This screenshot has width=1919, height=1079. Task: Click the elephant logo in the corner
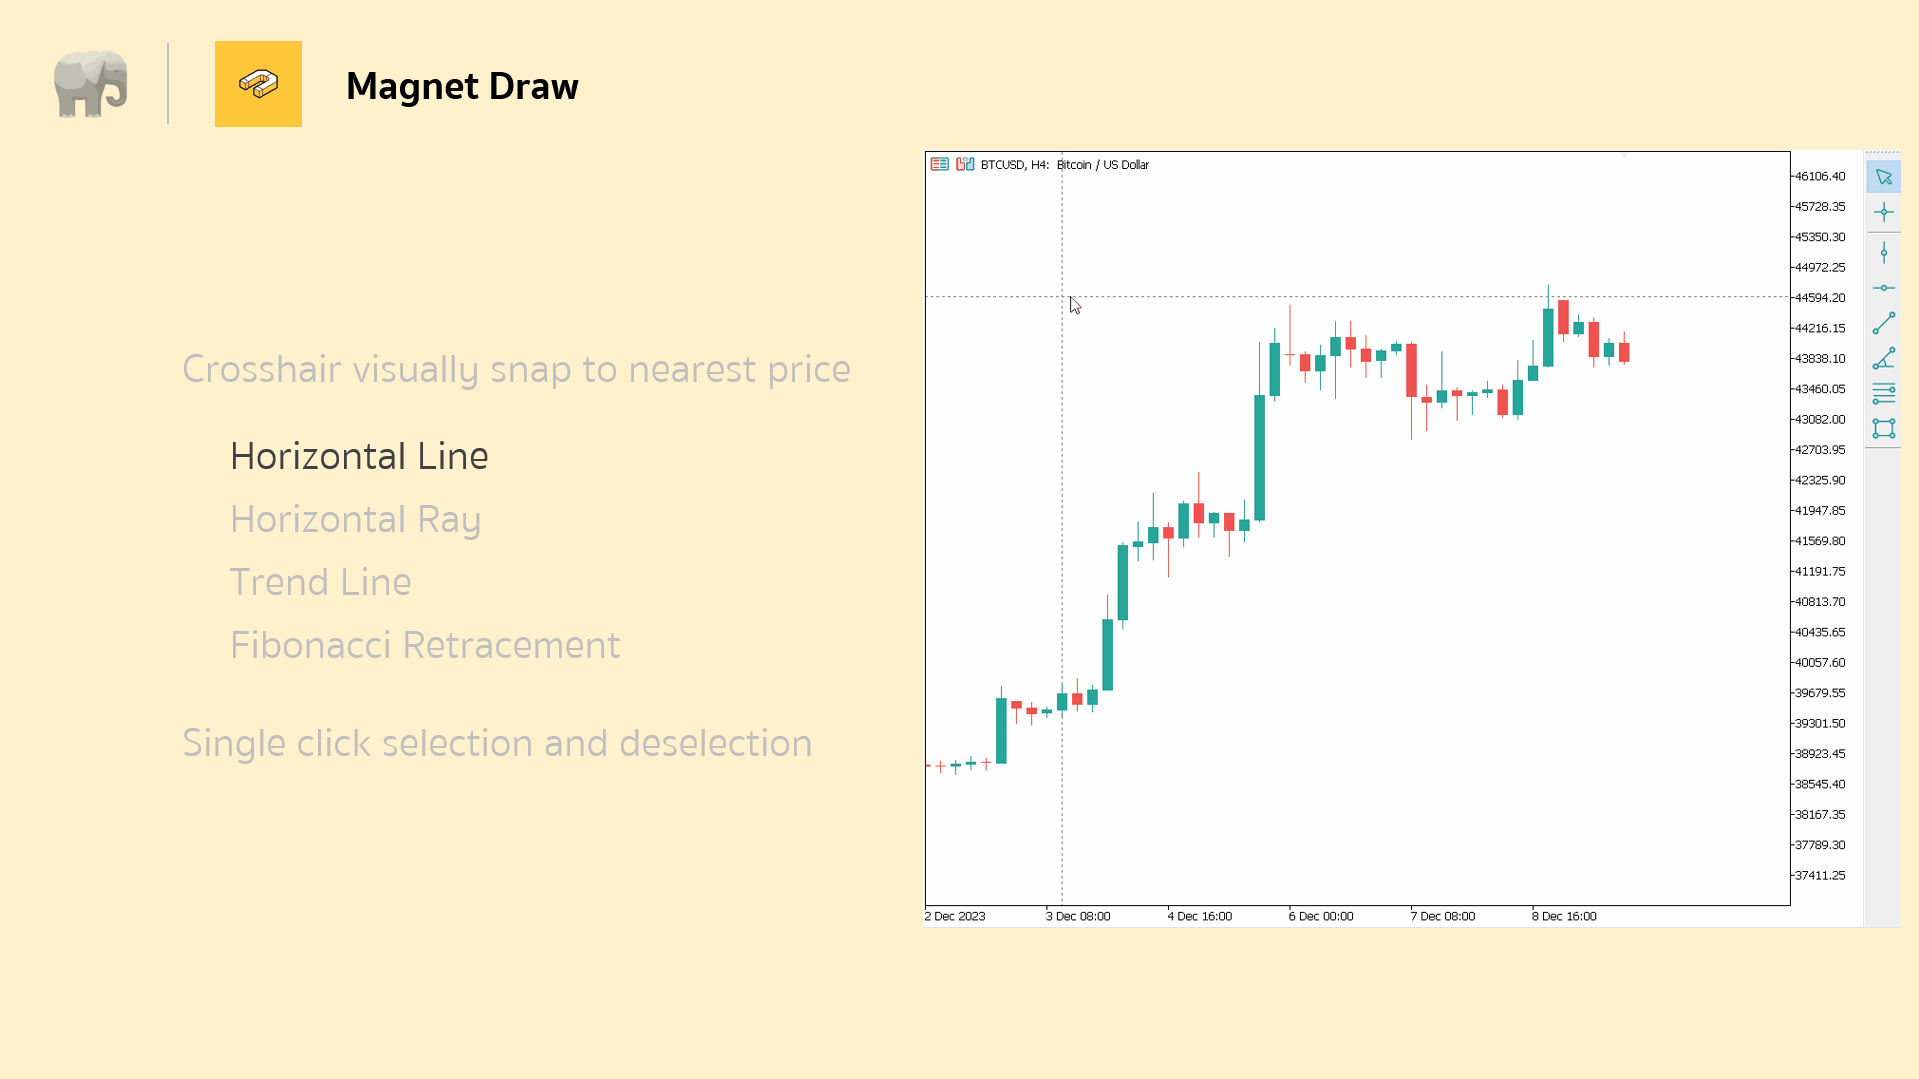(91, 84)
